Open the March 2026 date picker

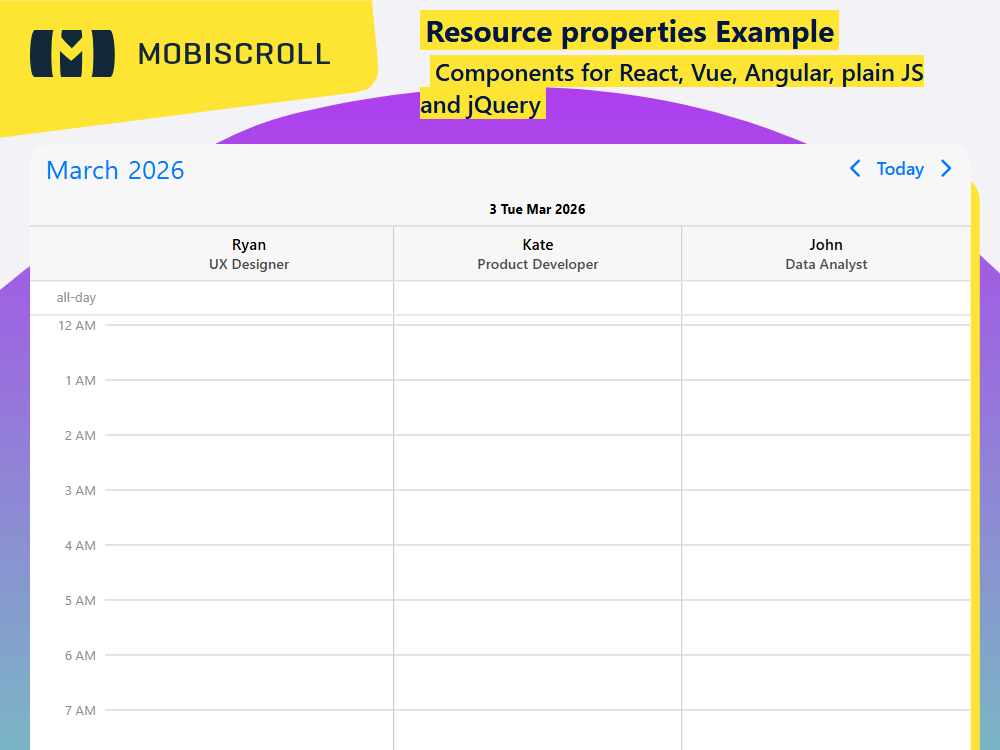point(115,170)
